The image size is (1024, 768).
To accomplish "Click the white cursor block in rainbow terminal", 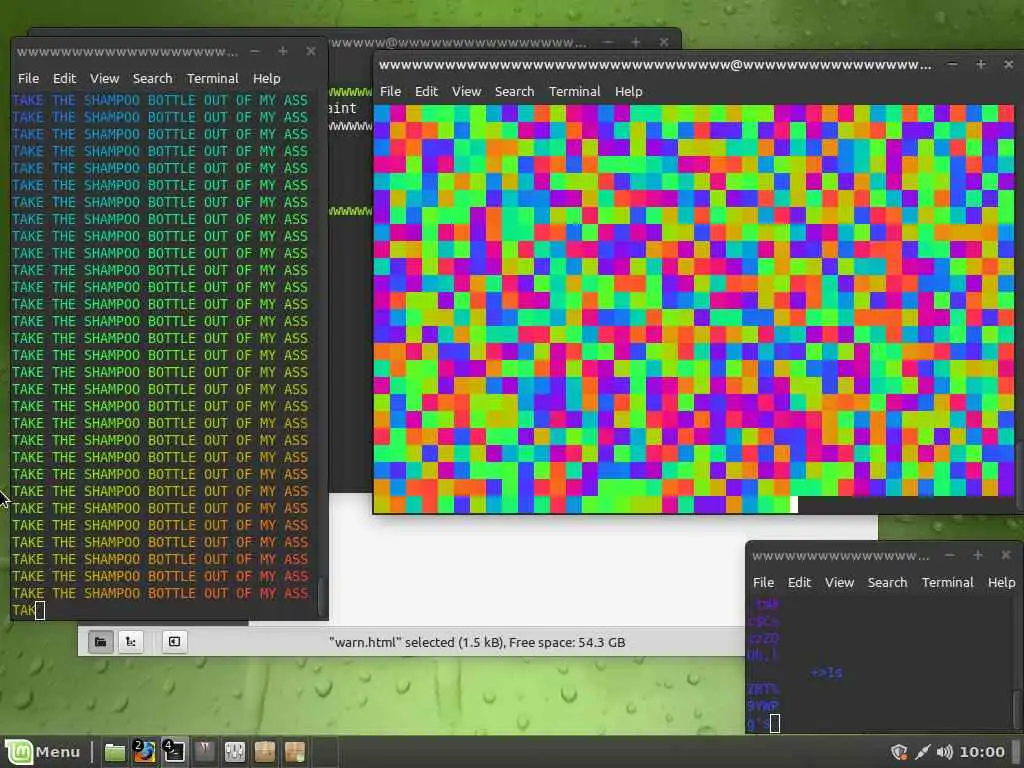I will click(794, 505).
